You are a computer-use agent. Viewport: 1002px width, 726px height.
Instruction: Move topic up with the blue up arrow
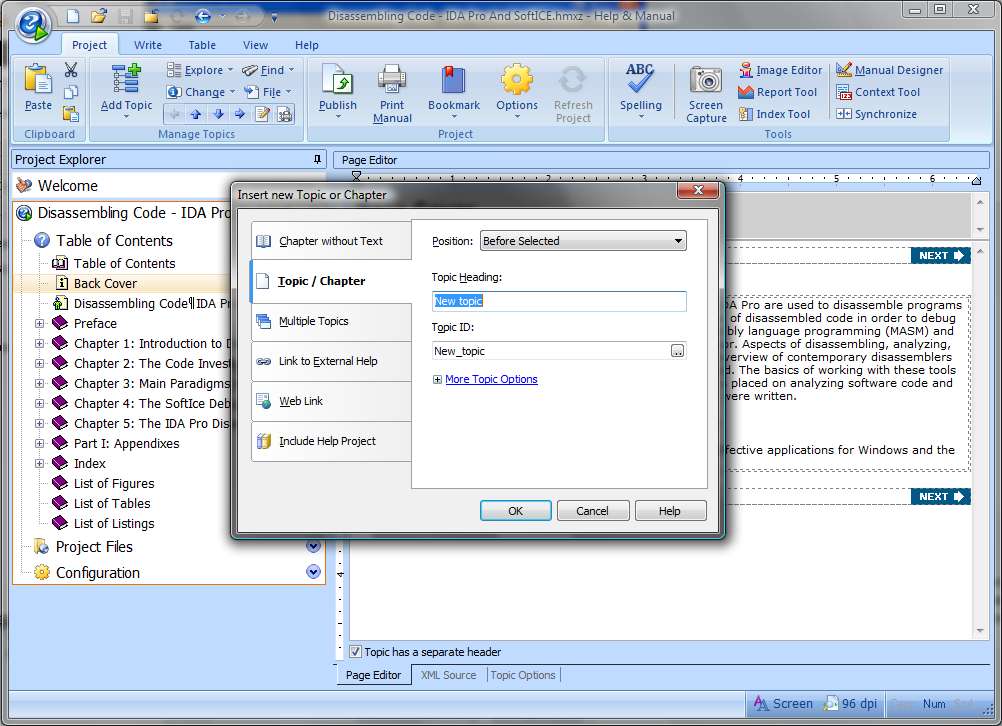pyautogui.click(x=196, y=114)
